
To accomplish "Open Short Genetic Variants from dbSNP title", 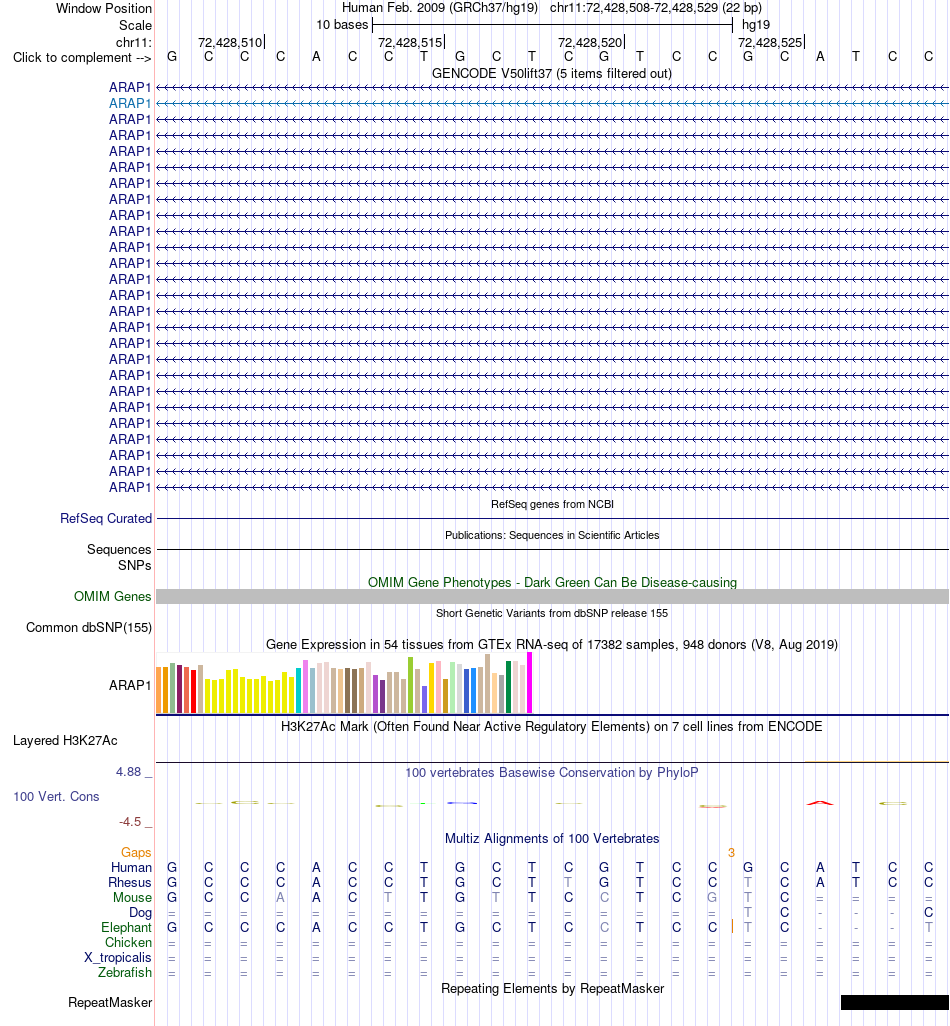I will (552, 613).
